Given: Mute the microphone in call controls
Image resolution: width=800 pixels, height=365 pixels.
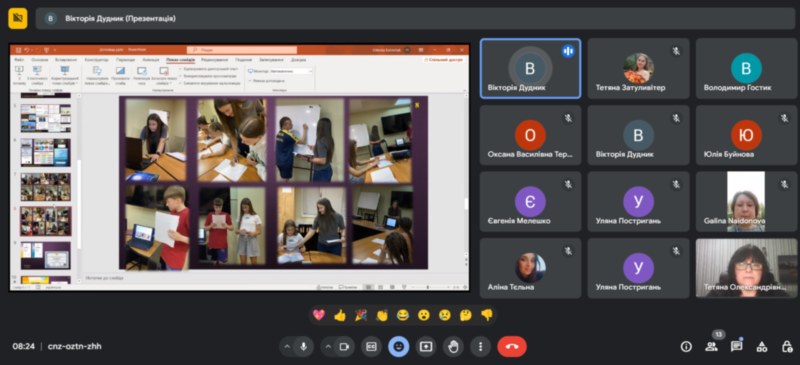Looking at the screenshot, I should (304, 347).
